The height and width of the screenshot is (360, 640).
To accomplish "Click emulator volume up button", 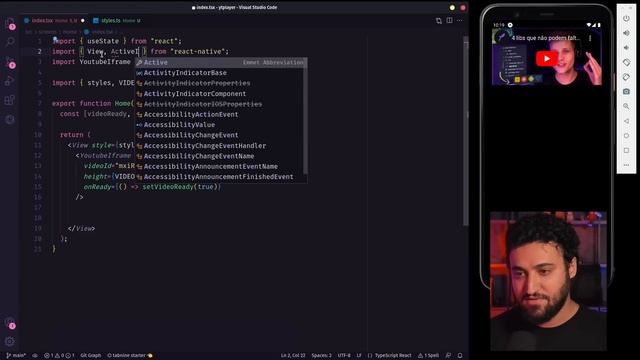I will click(626, 33).
